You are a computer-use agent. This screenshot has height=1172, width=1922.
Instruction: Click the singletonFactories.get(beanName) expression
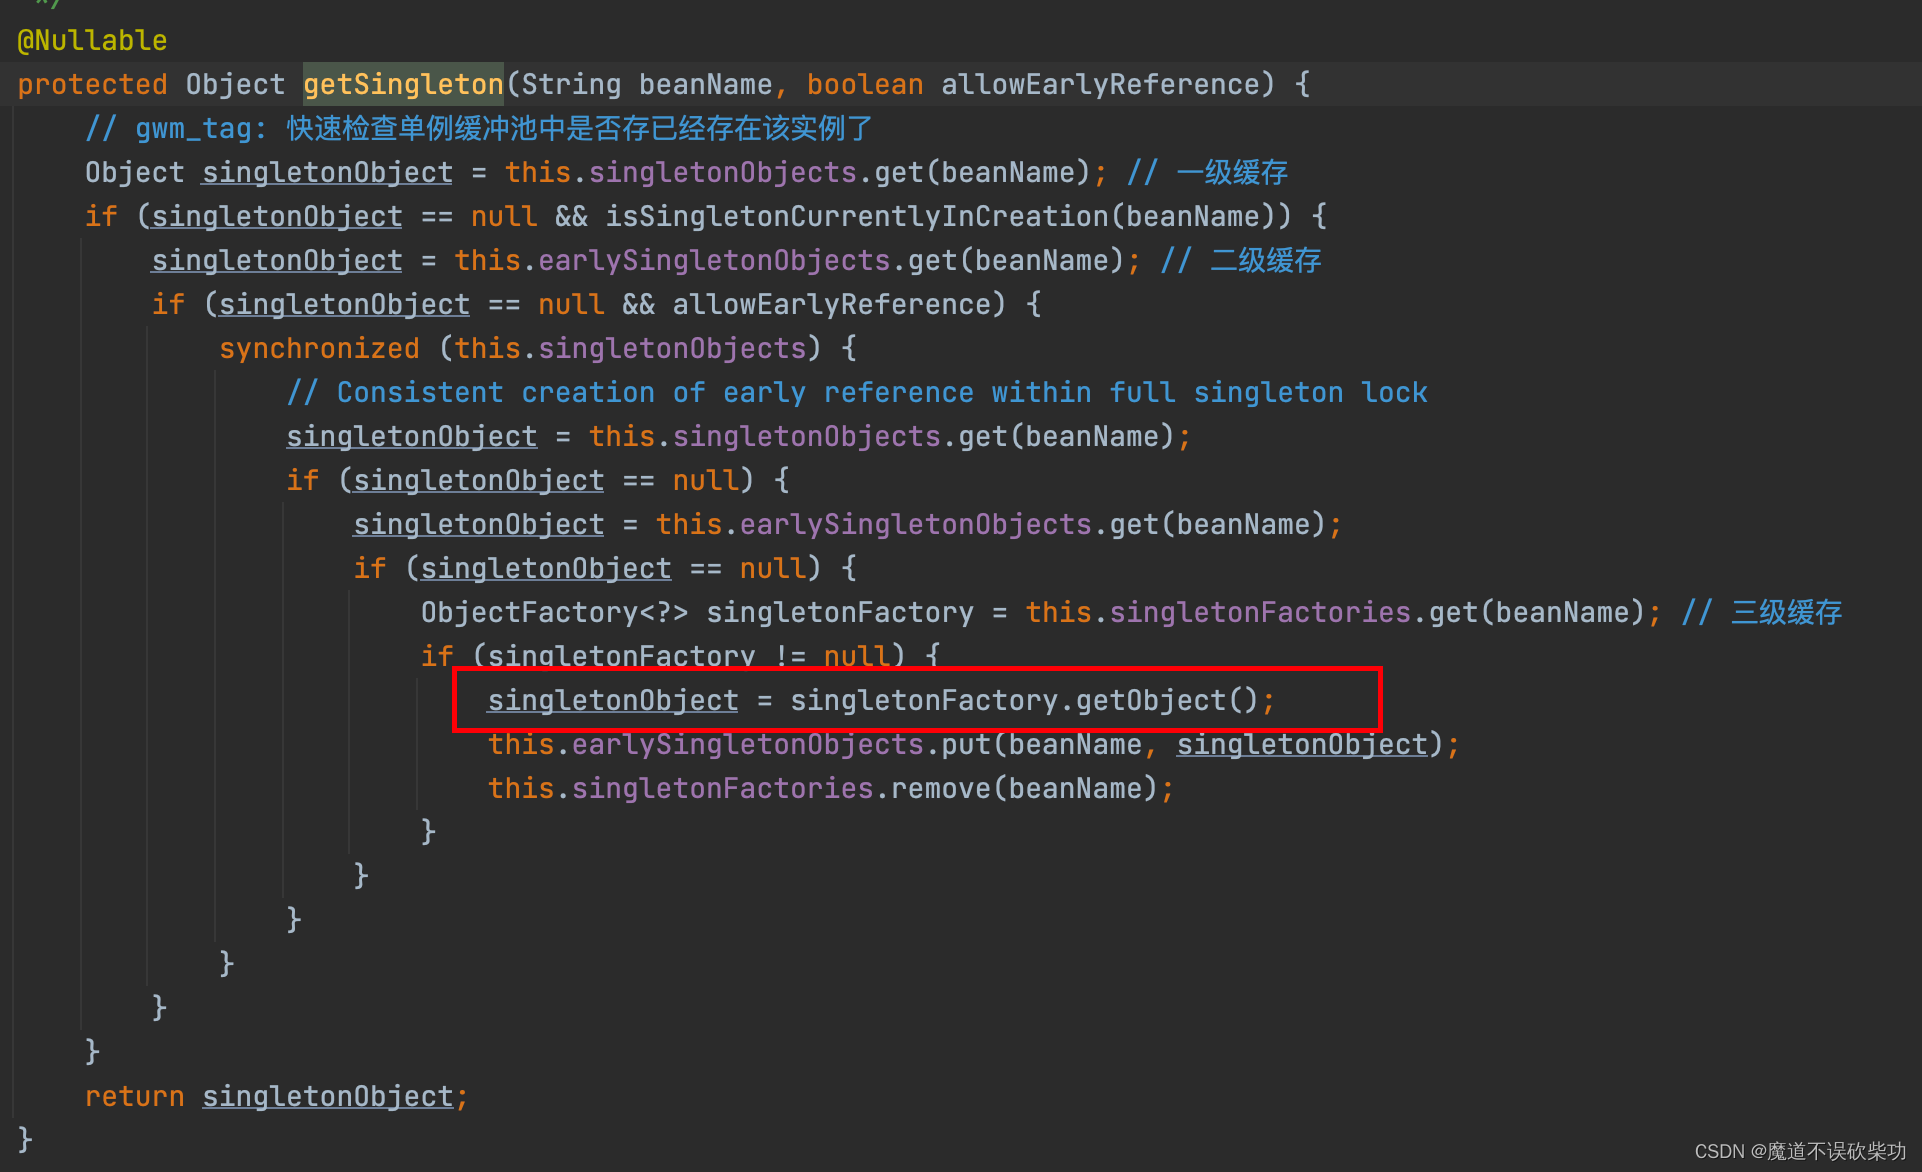tap(1376, 612)
